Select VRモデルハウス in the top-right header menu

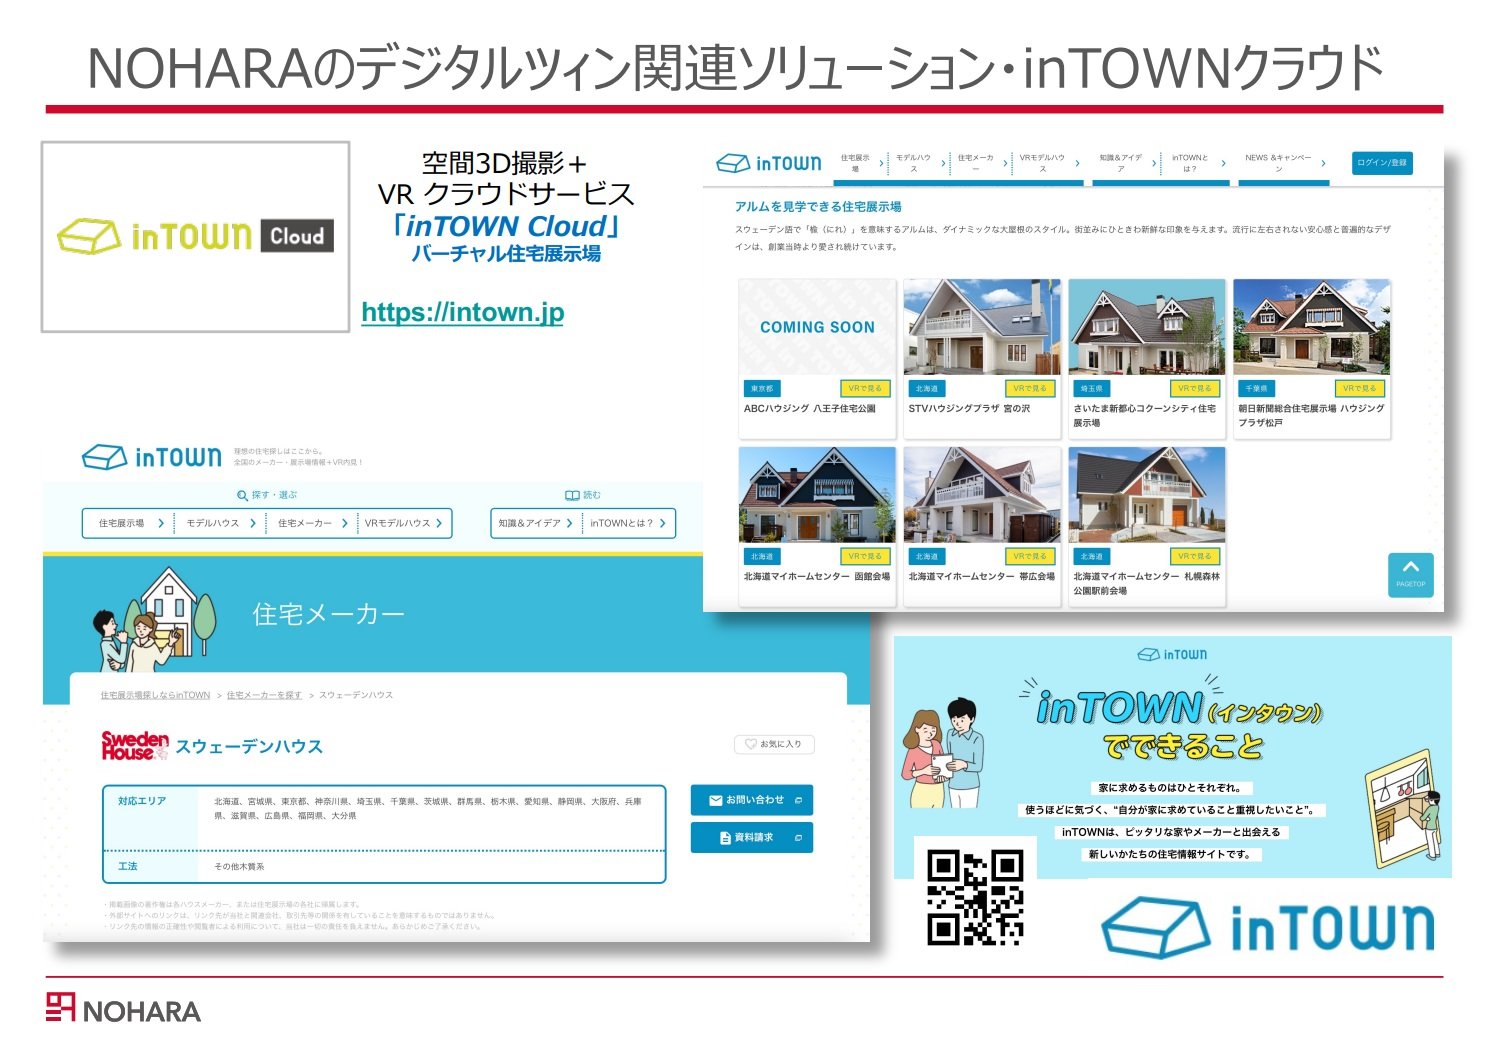coord(1042,163)
